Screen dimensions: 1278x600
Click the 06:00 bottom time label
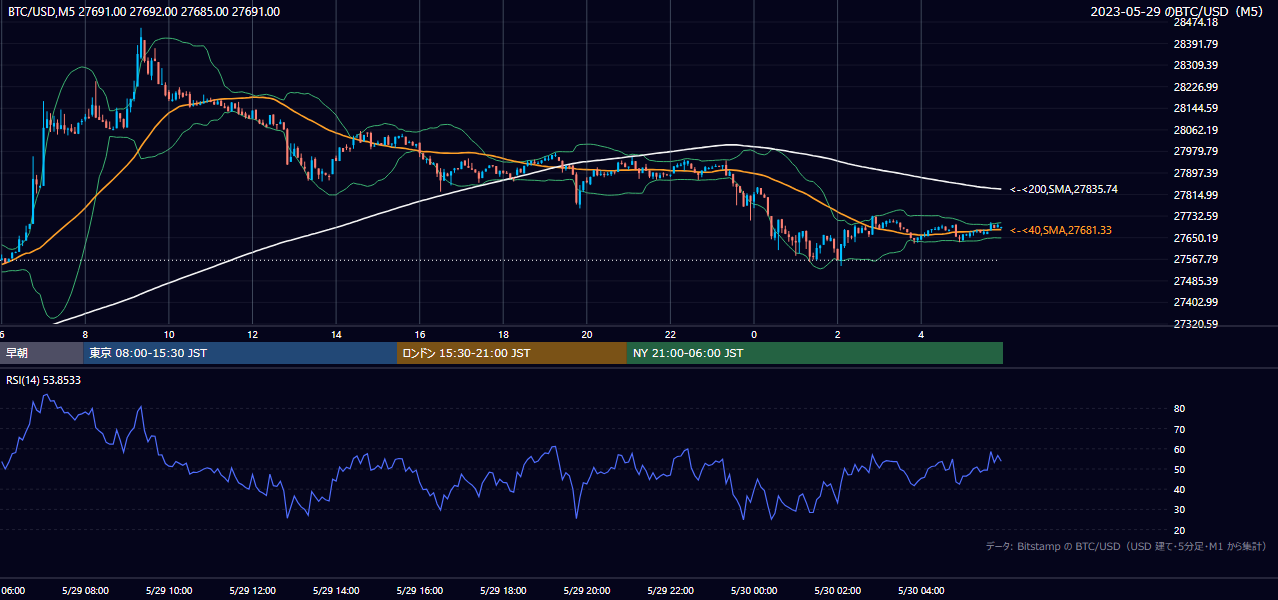[x=13, y=591]
